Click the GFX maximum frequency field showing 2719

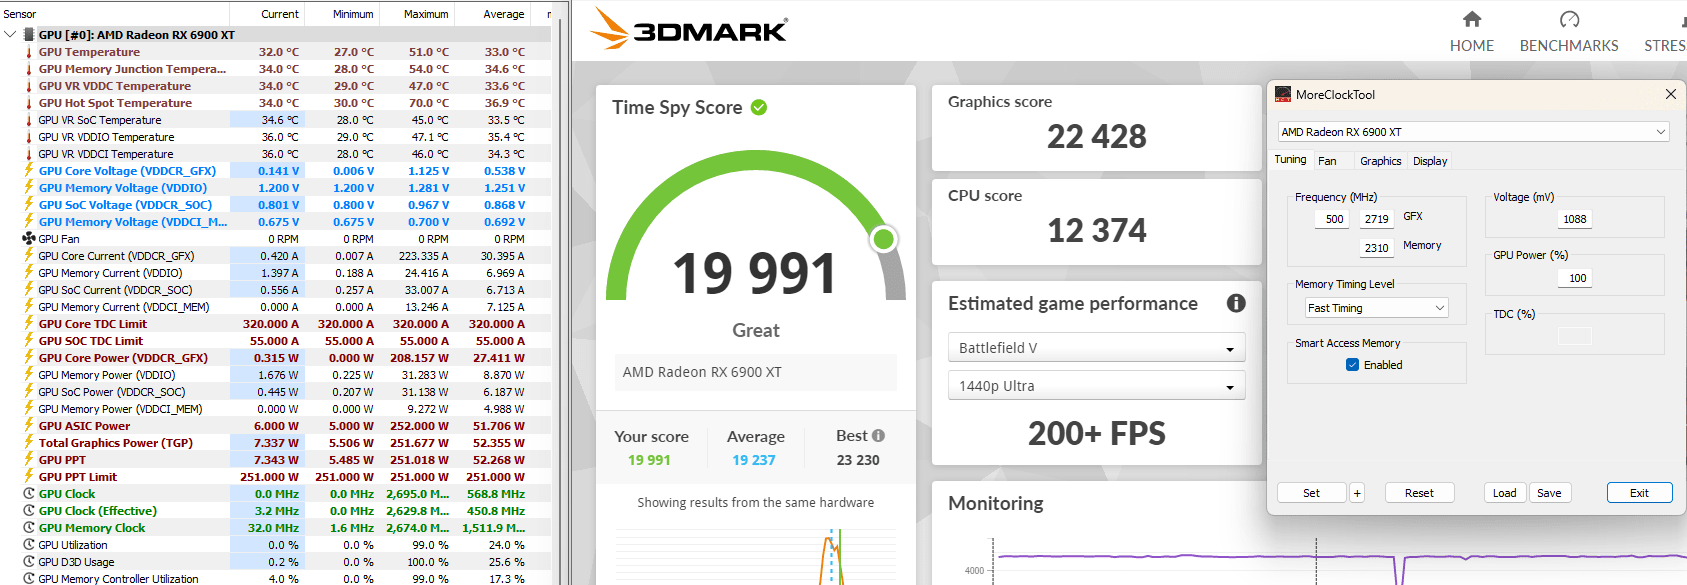tap(1376, 219)
